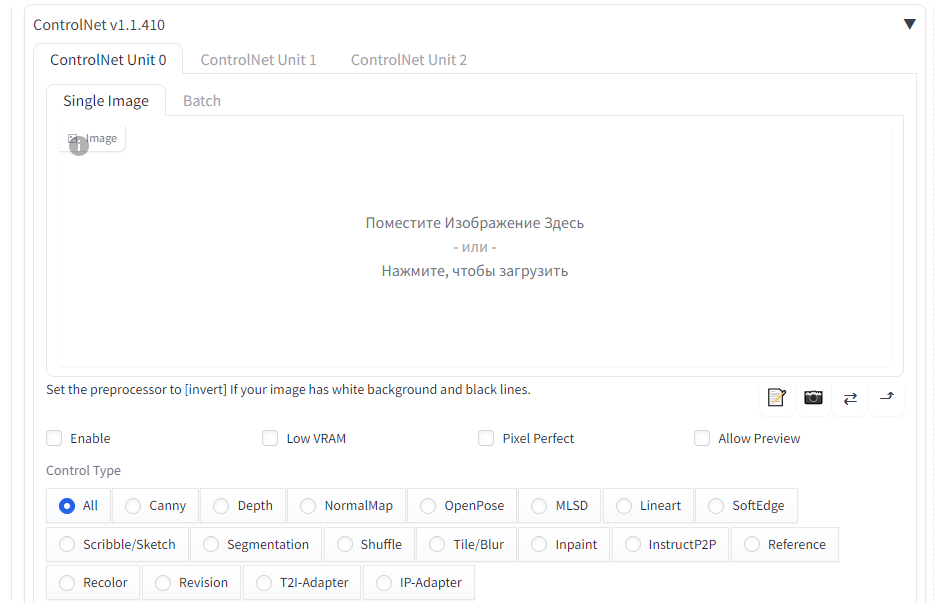Toggle the Low VRAM checkbox
The width and height of the screenshot is (948, 612).
(270, 438)
